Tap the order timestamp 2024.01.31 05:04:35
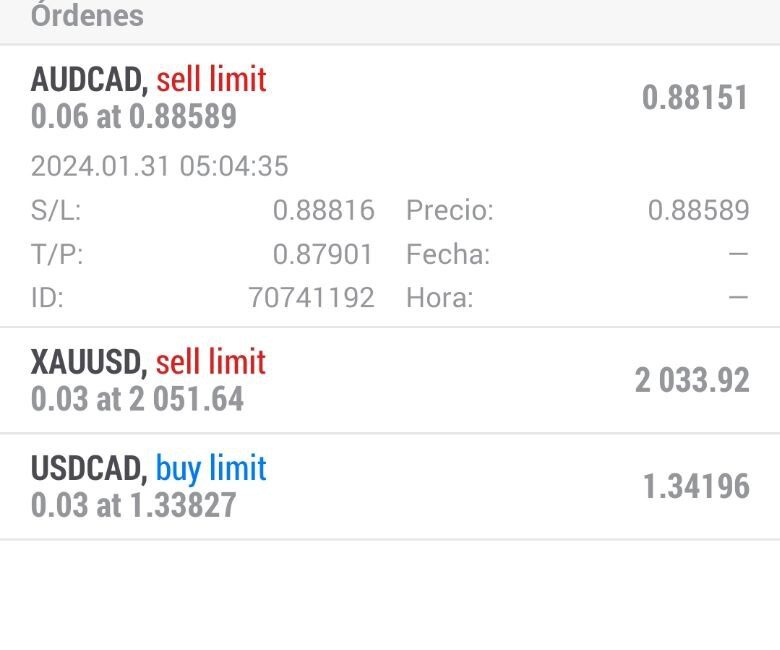780x650 pixels. [x=159, y=166]
